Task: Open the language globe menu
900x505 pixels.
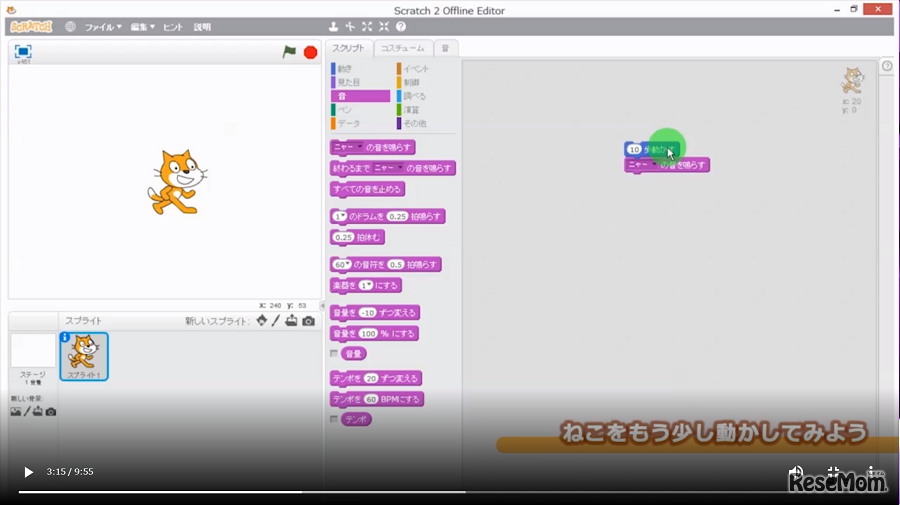Action: 70,26
